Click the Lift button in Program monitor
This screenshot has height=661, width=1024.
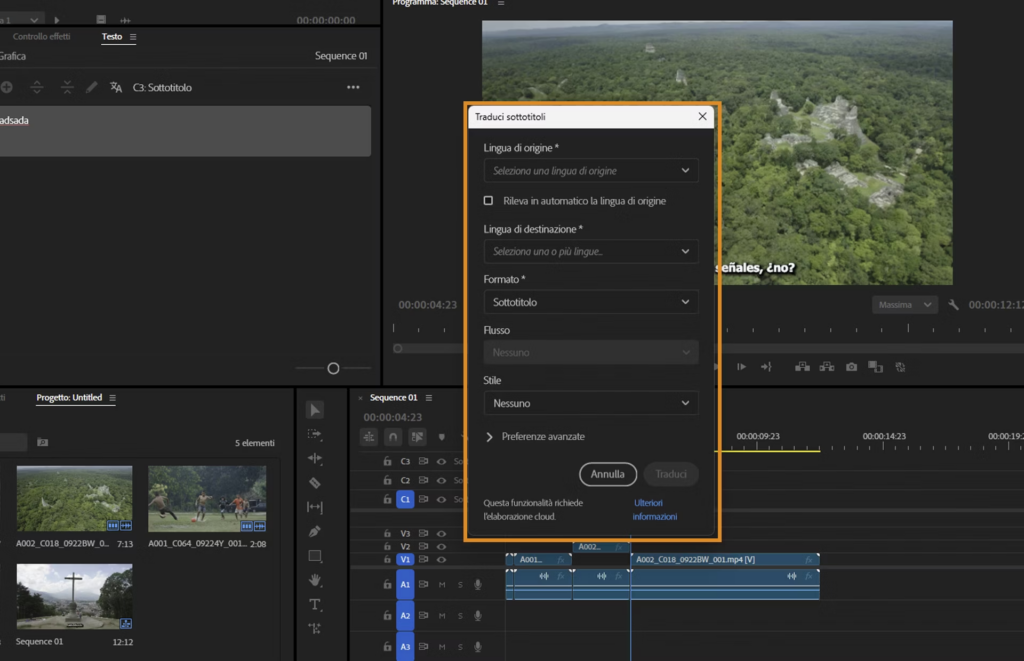803,367
